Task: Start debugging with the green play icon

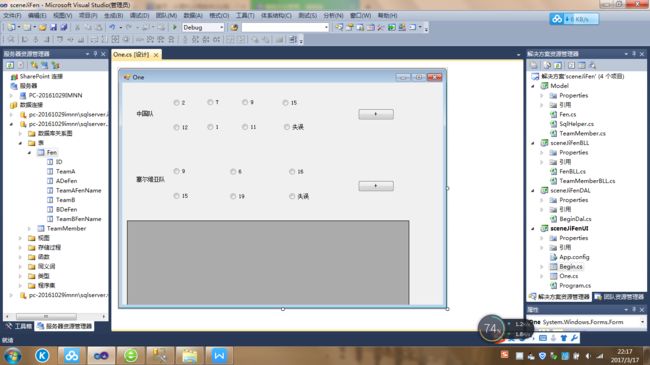Action: coord(175,27)
